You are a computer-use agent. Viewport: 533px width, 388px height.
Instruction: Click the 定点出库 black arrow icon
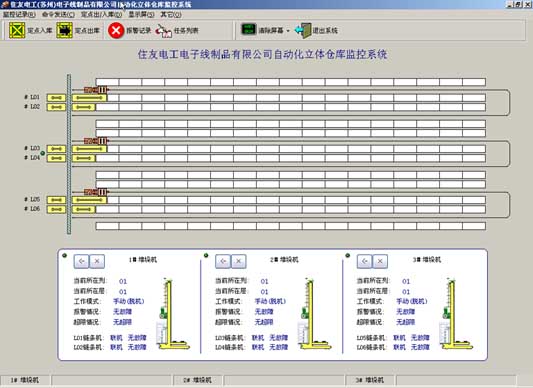(65, 30)
